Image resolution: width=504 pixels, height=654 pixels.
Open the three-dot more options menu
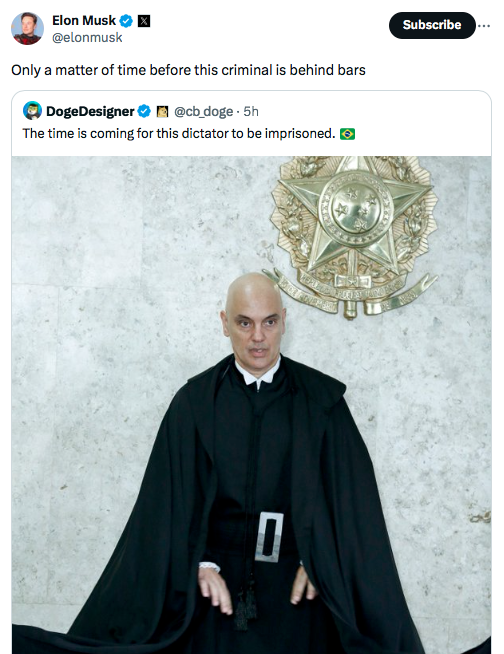coord(484,26)
